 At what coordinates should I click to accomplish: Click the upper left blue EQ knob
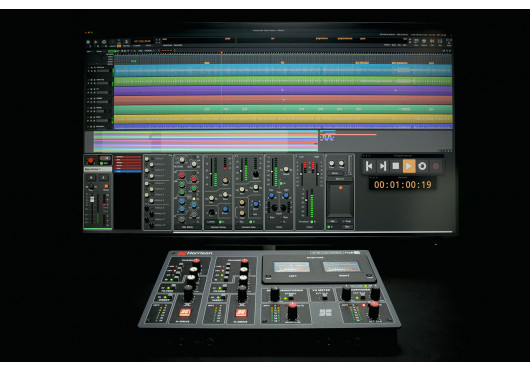(x=182, y=201)
